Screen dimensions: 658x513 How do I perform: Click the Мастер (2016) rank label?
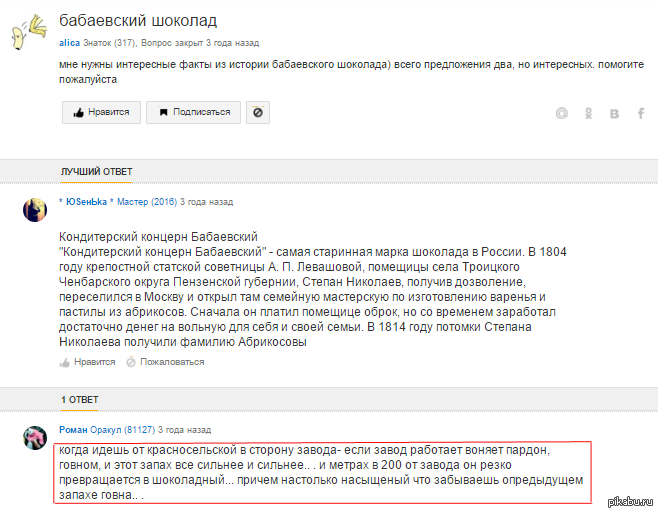[x=147, y=202]
